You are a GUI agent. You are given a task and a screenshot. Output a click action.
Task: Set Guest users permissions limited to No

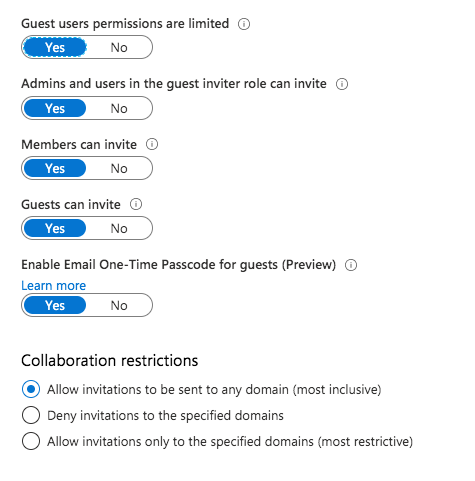[x=119, y=47]
